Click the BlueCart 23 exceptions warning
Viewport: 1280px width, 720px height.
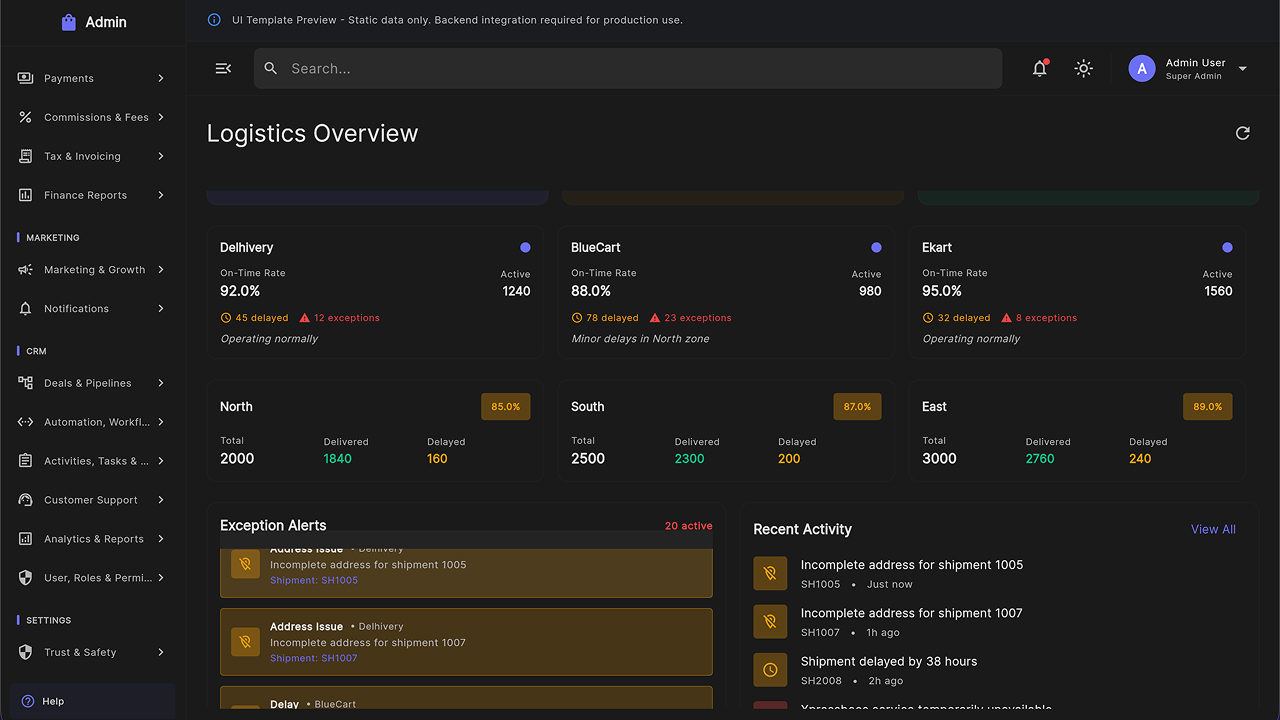tap(690, 318)
